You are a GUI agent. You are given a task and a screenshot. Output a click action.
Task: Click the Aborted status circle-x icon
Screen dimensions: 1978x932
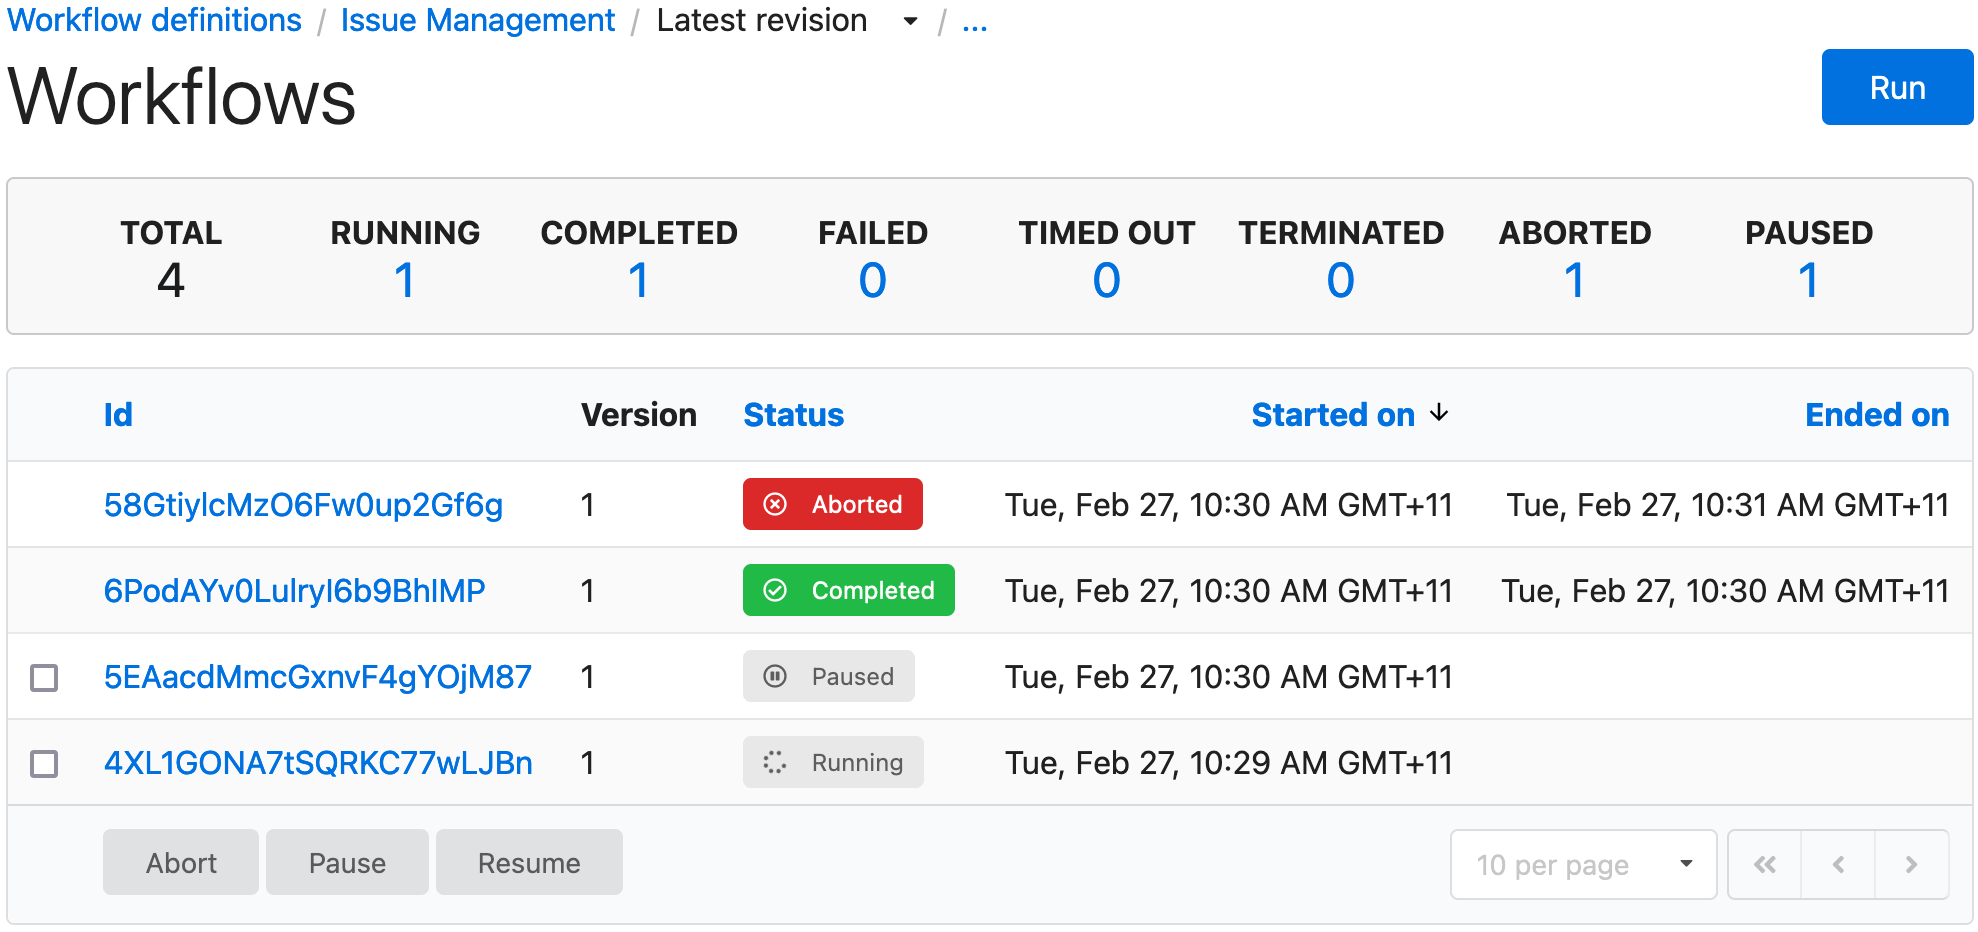(x=775, y=504)
